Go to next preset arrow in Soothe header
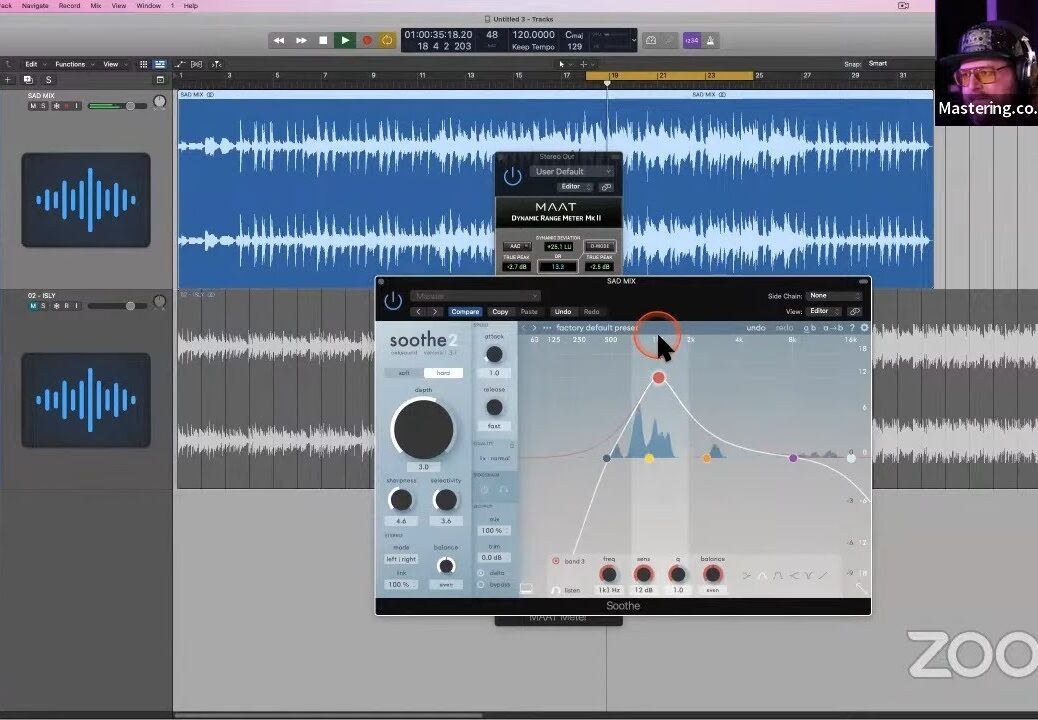Image resolution: width=1038 pixels, height=720 pixels. pos(435,312)
